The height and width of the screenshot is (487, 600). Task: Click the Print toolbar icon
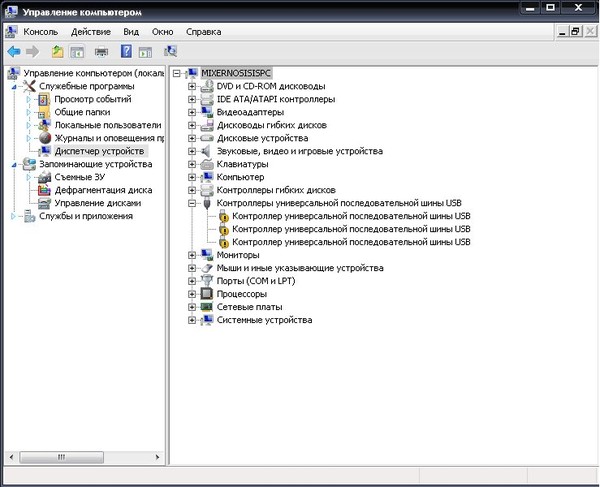[x=101, y=51]
